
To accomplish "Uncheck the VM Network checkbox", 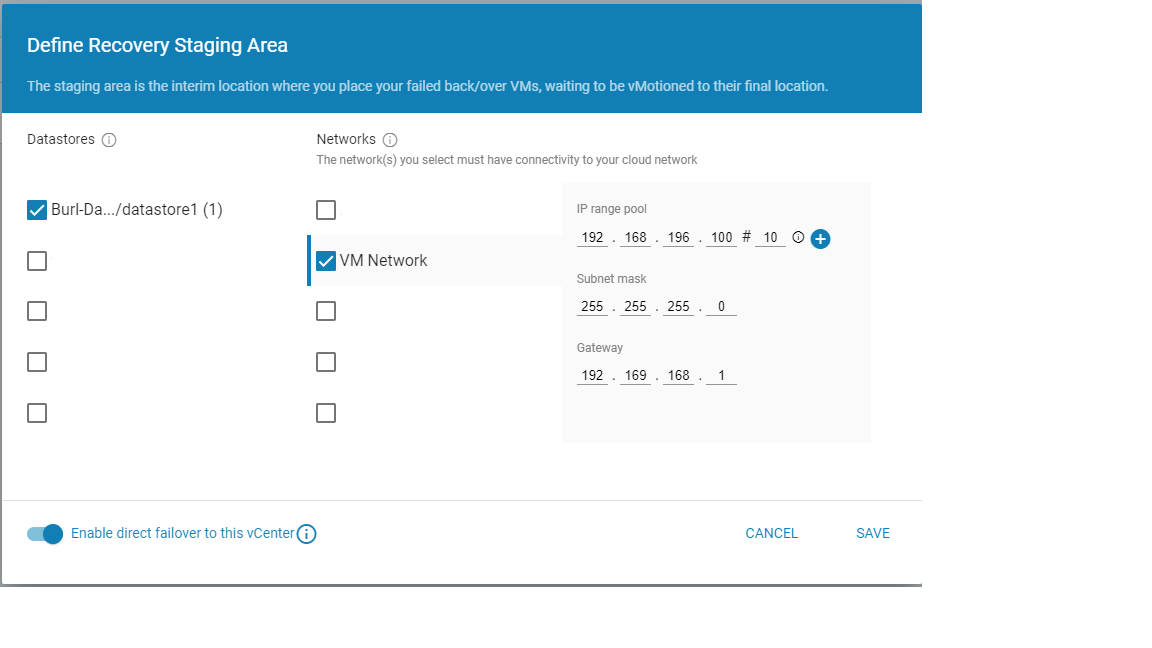I will (325, 260).
